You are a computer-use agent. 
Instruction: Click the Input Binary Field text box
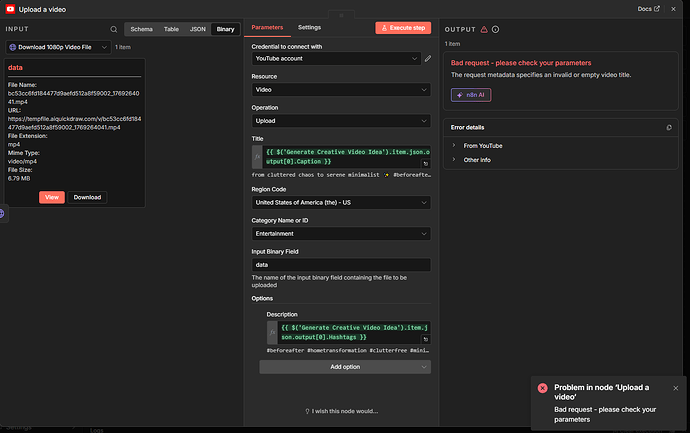pos(341,265)
